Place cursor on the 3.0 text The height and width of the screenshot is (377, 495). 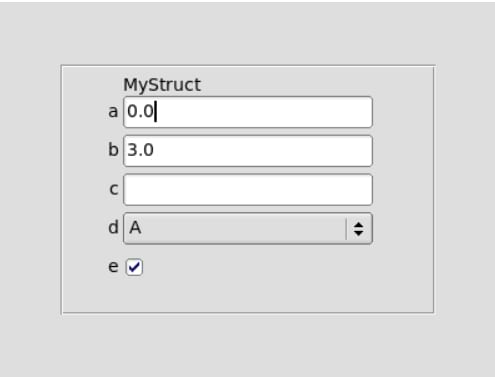(140, 150)
